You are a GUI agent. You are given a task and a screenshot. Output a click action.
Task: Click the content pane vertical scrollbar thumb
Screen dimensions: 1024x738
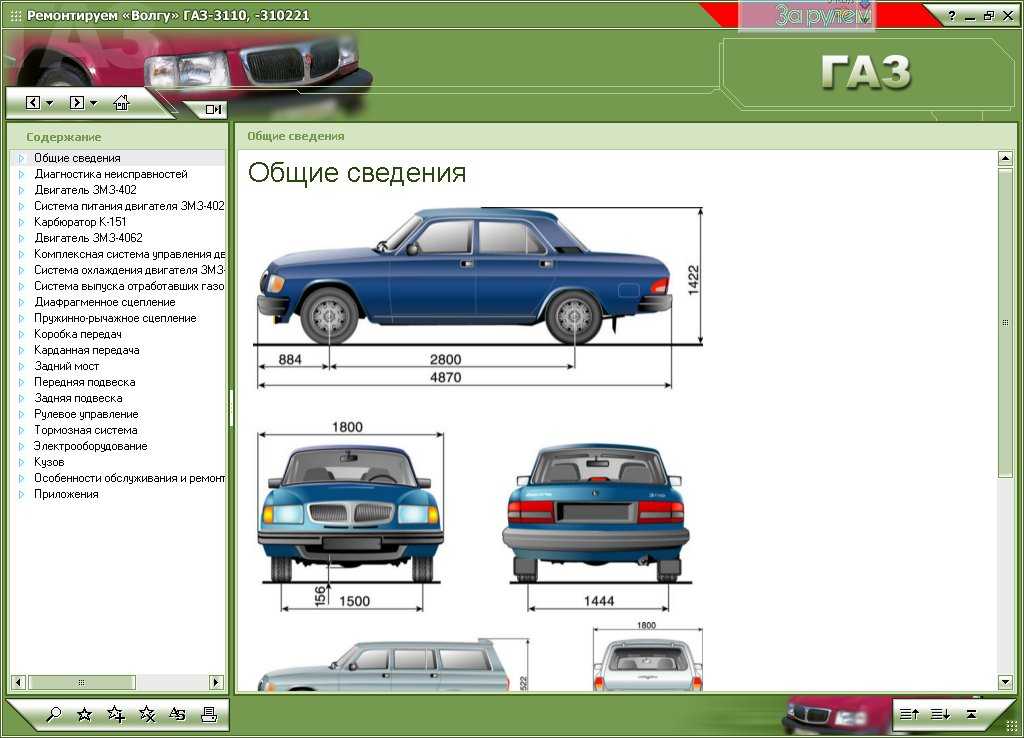pos(1005,323)
